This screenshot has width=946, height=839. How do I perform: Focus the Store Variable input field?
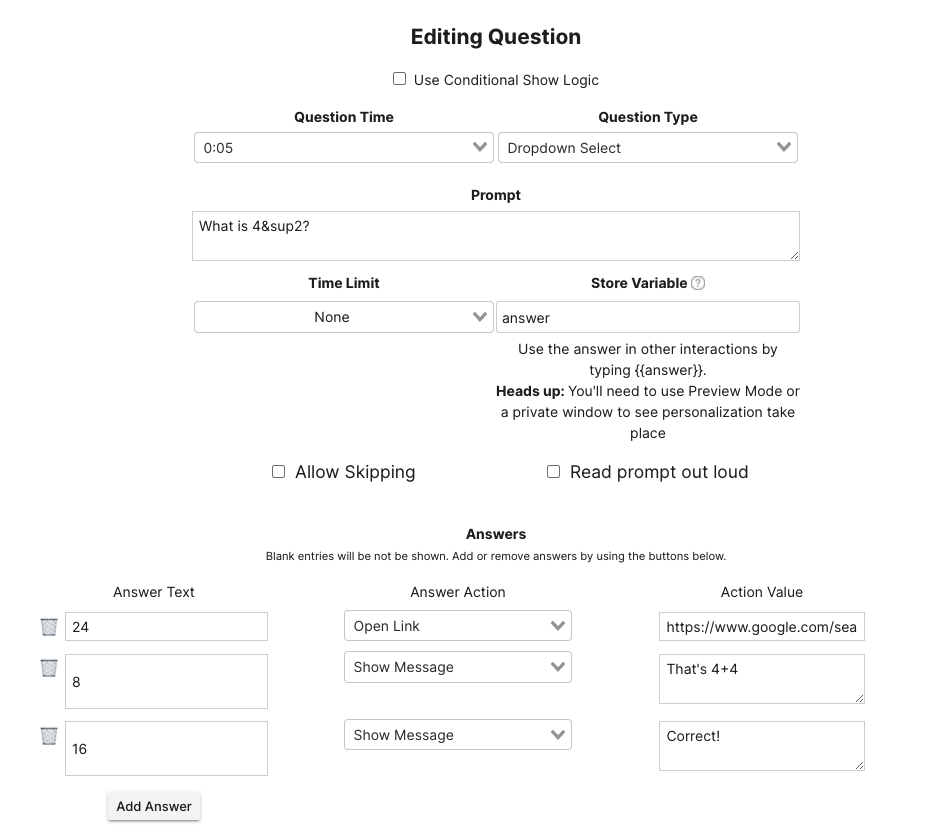coord(647,318)
